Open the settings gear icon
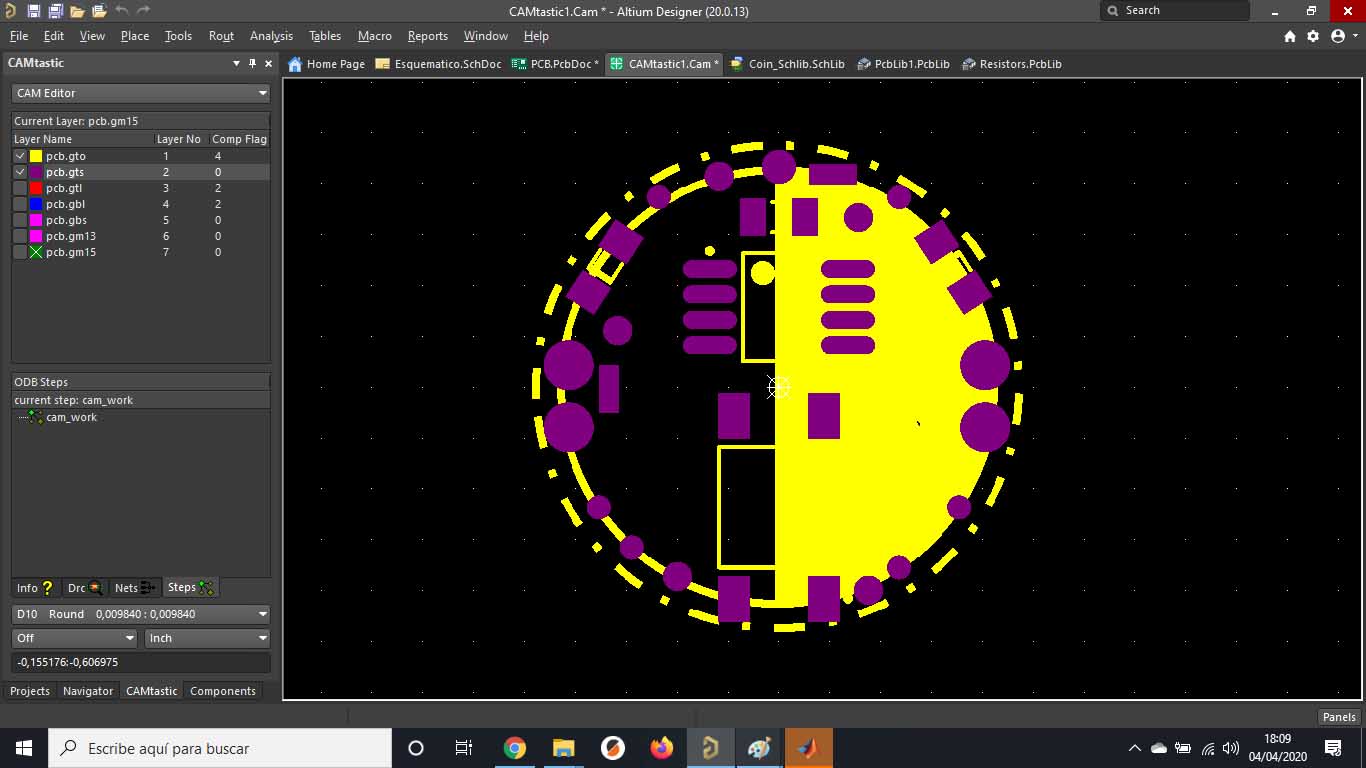Viewport: 1366px width, 768px height. [1313, 36]
